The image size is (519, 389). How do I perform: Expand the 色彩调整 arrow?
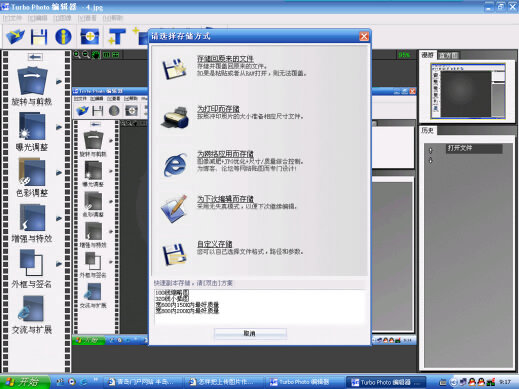(x=59, y=173)
